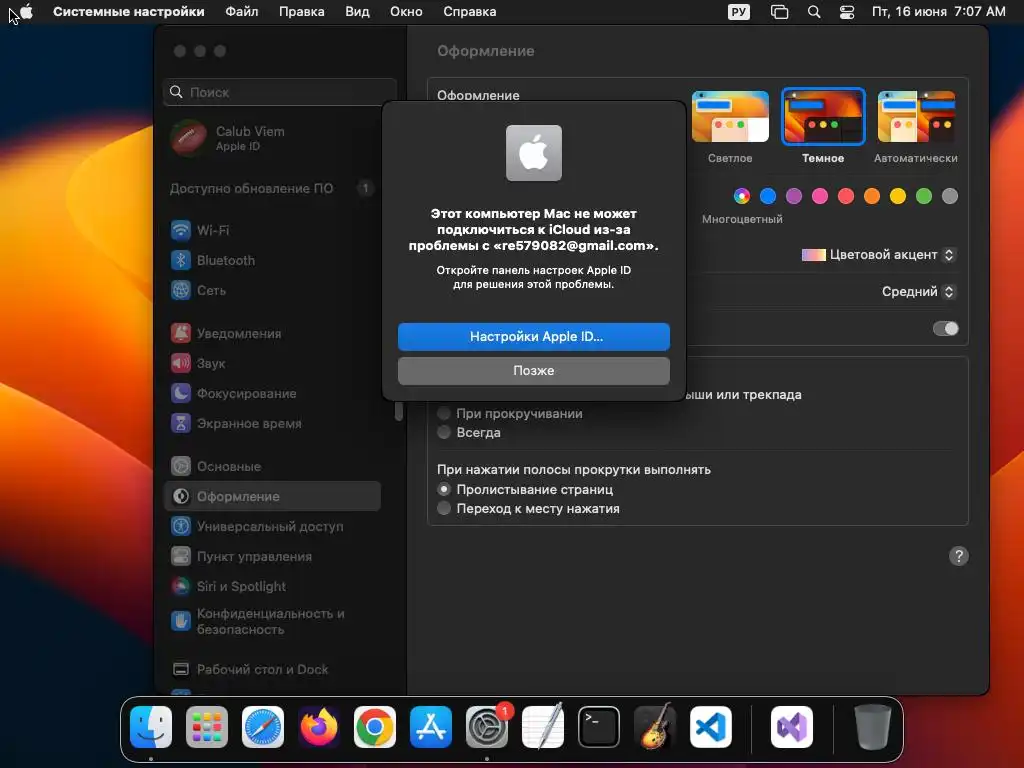Select Сеть network item

coord(272,290)
